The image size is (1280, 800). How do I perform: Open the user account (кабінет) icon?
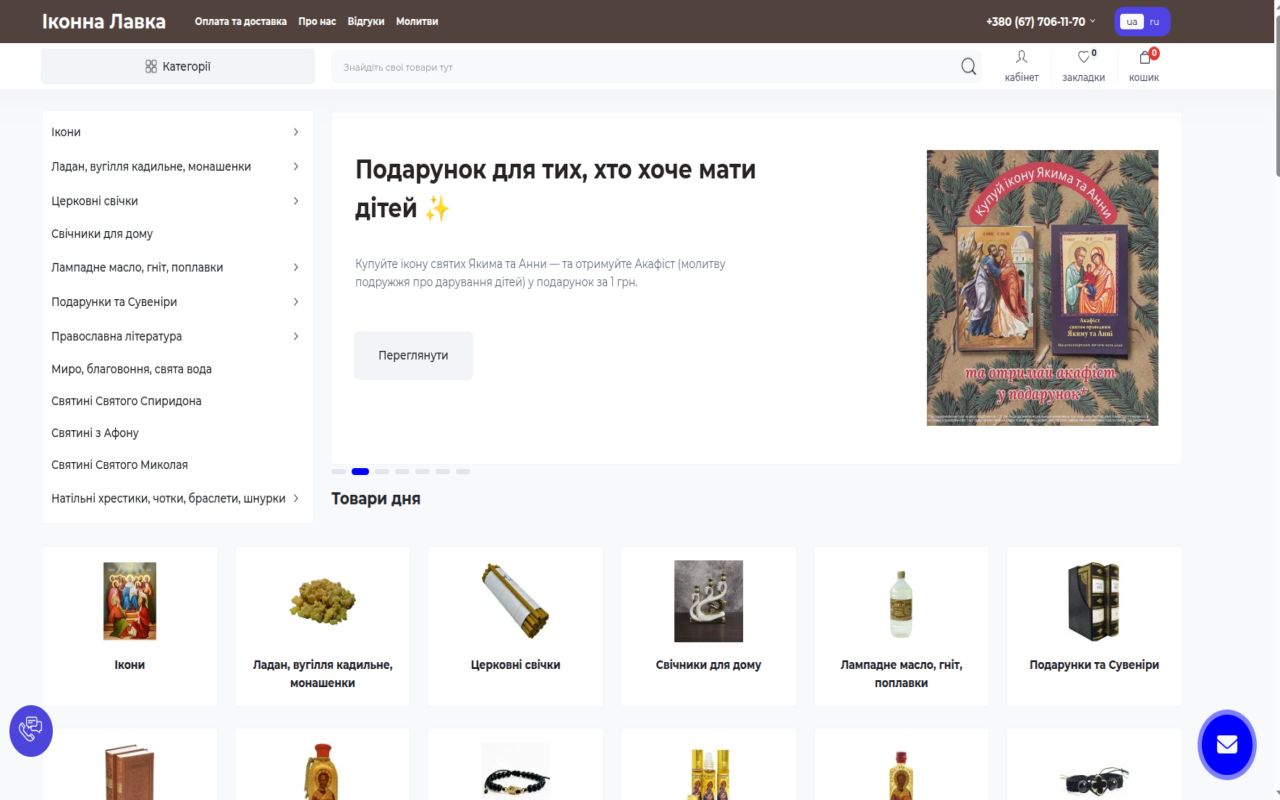[1021, 57]
